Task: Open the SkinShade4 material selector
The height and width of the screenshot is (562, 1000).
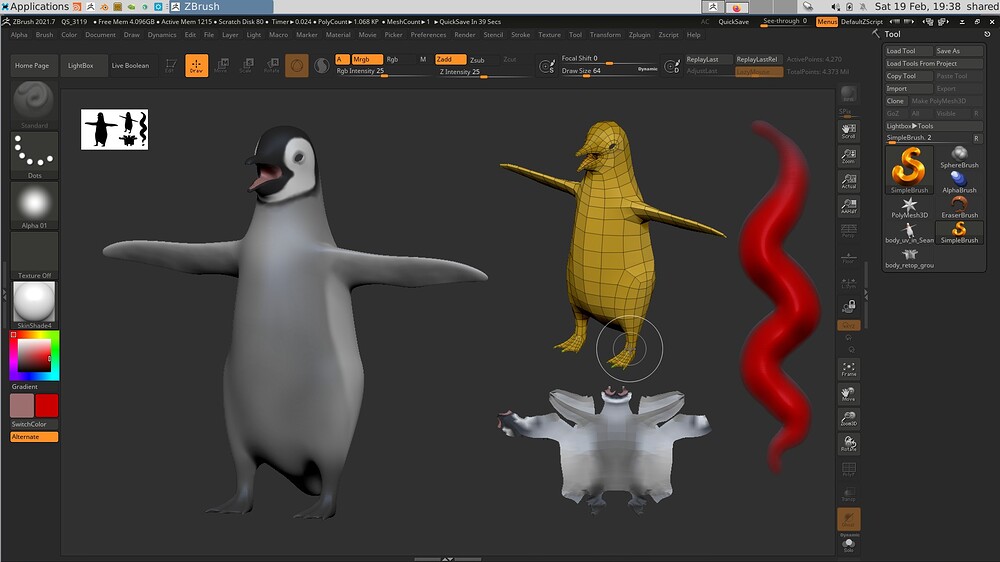Action: pos(34,305)
